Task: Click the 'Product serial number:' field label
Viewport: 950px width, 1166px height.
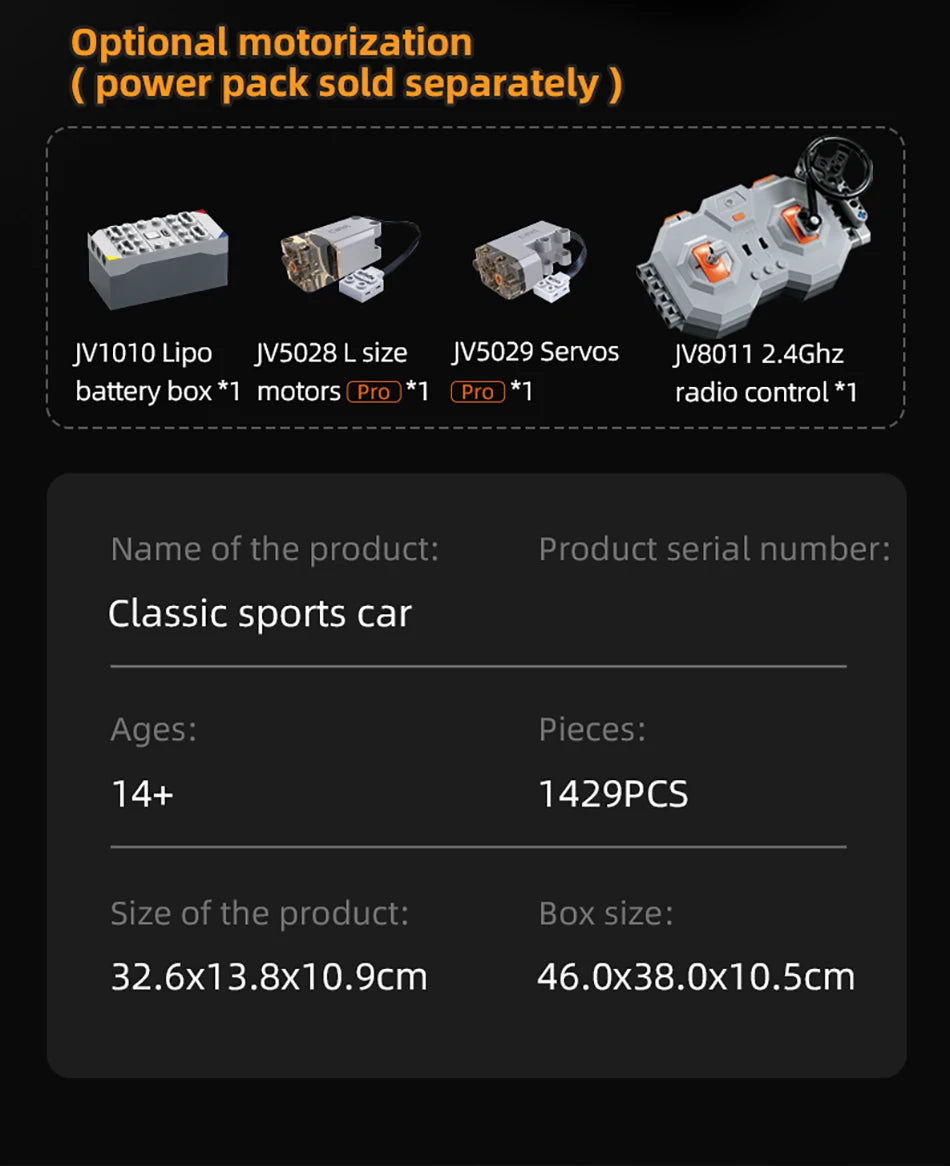Action: pos(714,549)
